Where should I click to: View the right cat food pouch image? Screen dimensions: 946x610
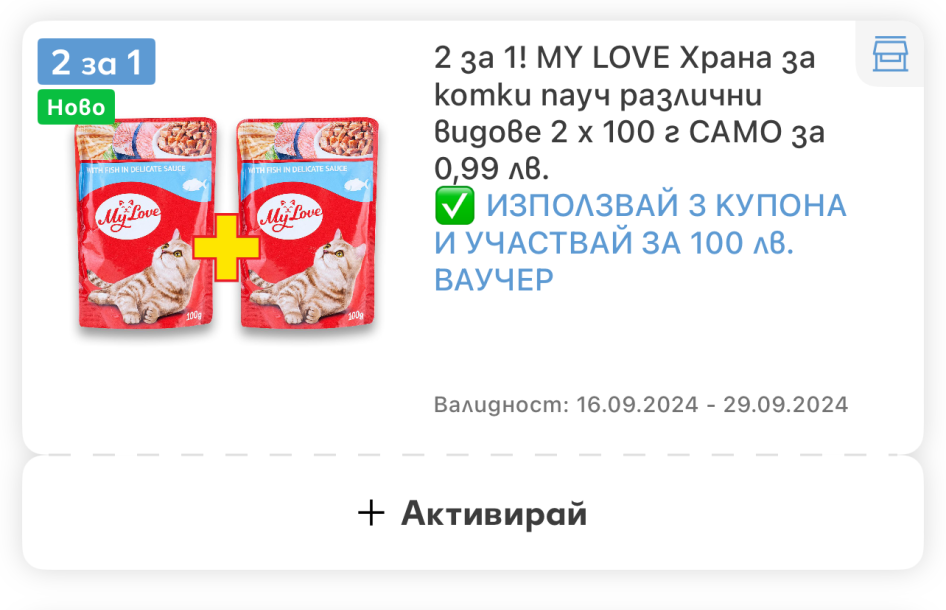pyautogui.click(x=308, y=223)
